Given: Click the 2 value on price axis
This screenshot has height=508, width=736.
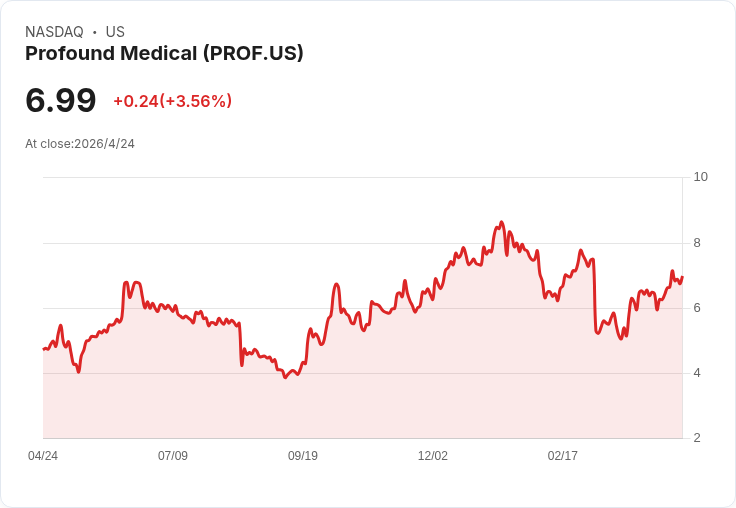Looking at the screenshot, I should point(697,438).
